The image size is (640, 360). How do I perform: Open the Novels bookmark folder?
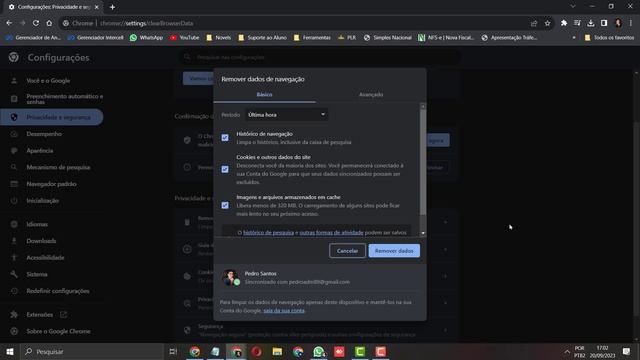(218, 38)
